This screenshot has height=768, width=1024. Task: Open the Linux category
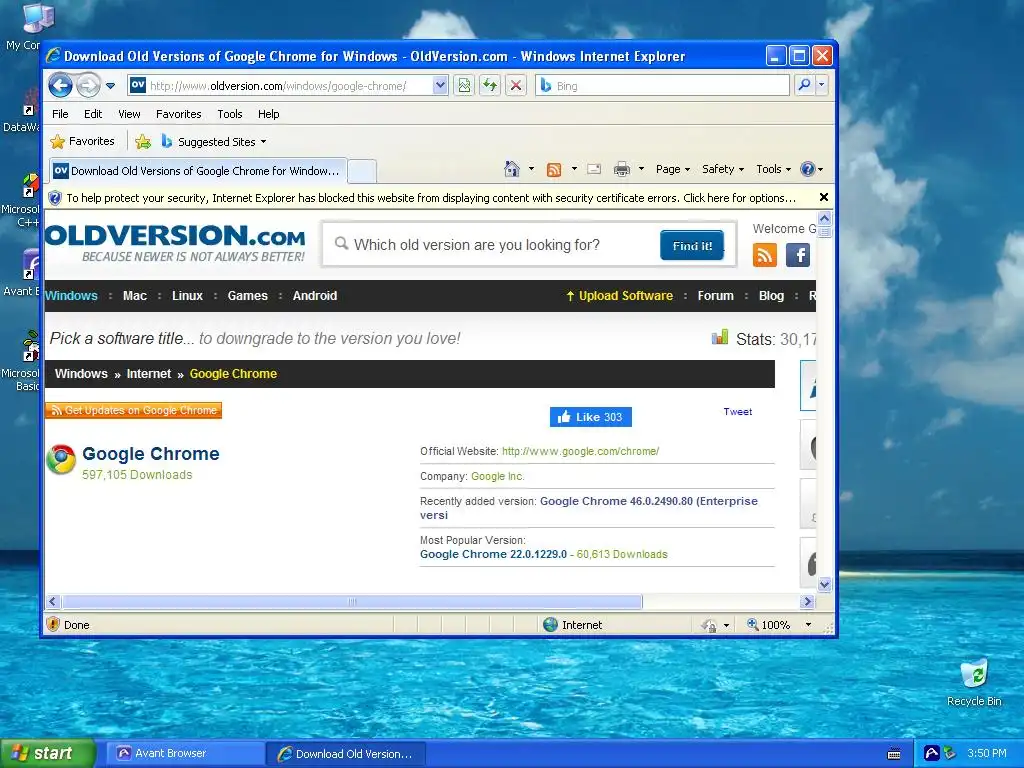(x=187, y=296)
